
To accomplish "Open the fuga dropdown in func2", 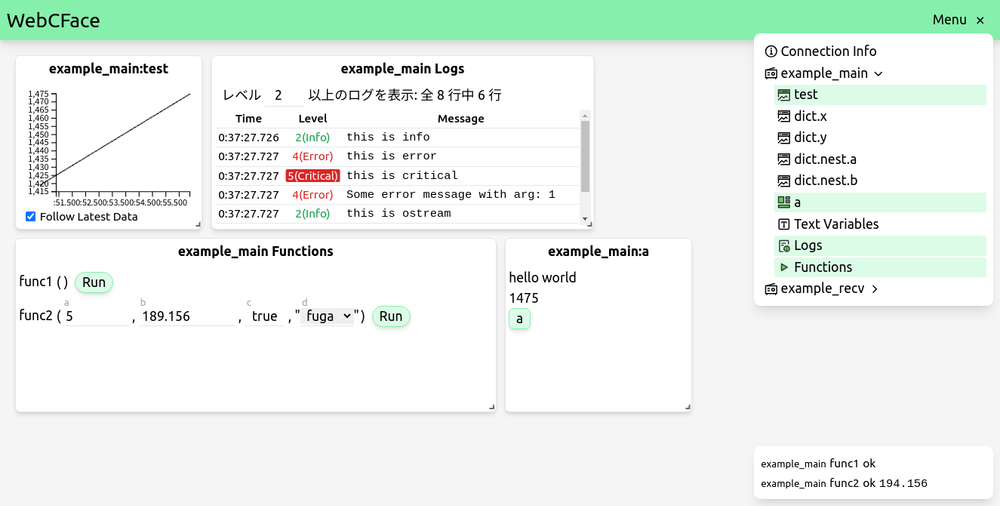I will point(329,317).
